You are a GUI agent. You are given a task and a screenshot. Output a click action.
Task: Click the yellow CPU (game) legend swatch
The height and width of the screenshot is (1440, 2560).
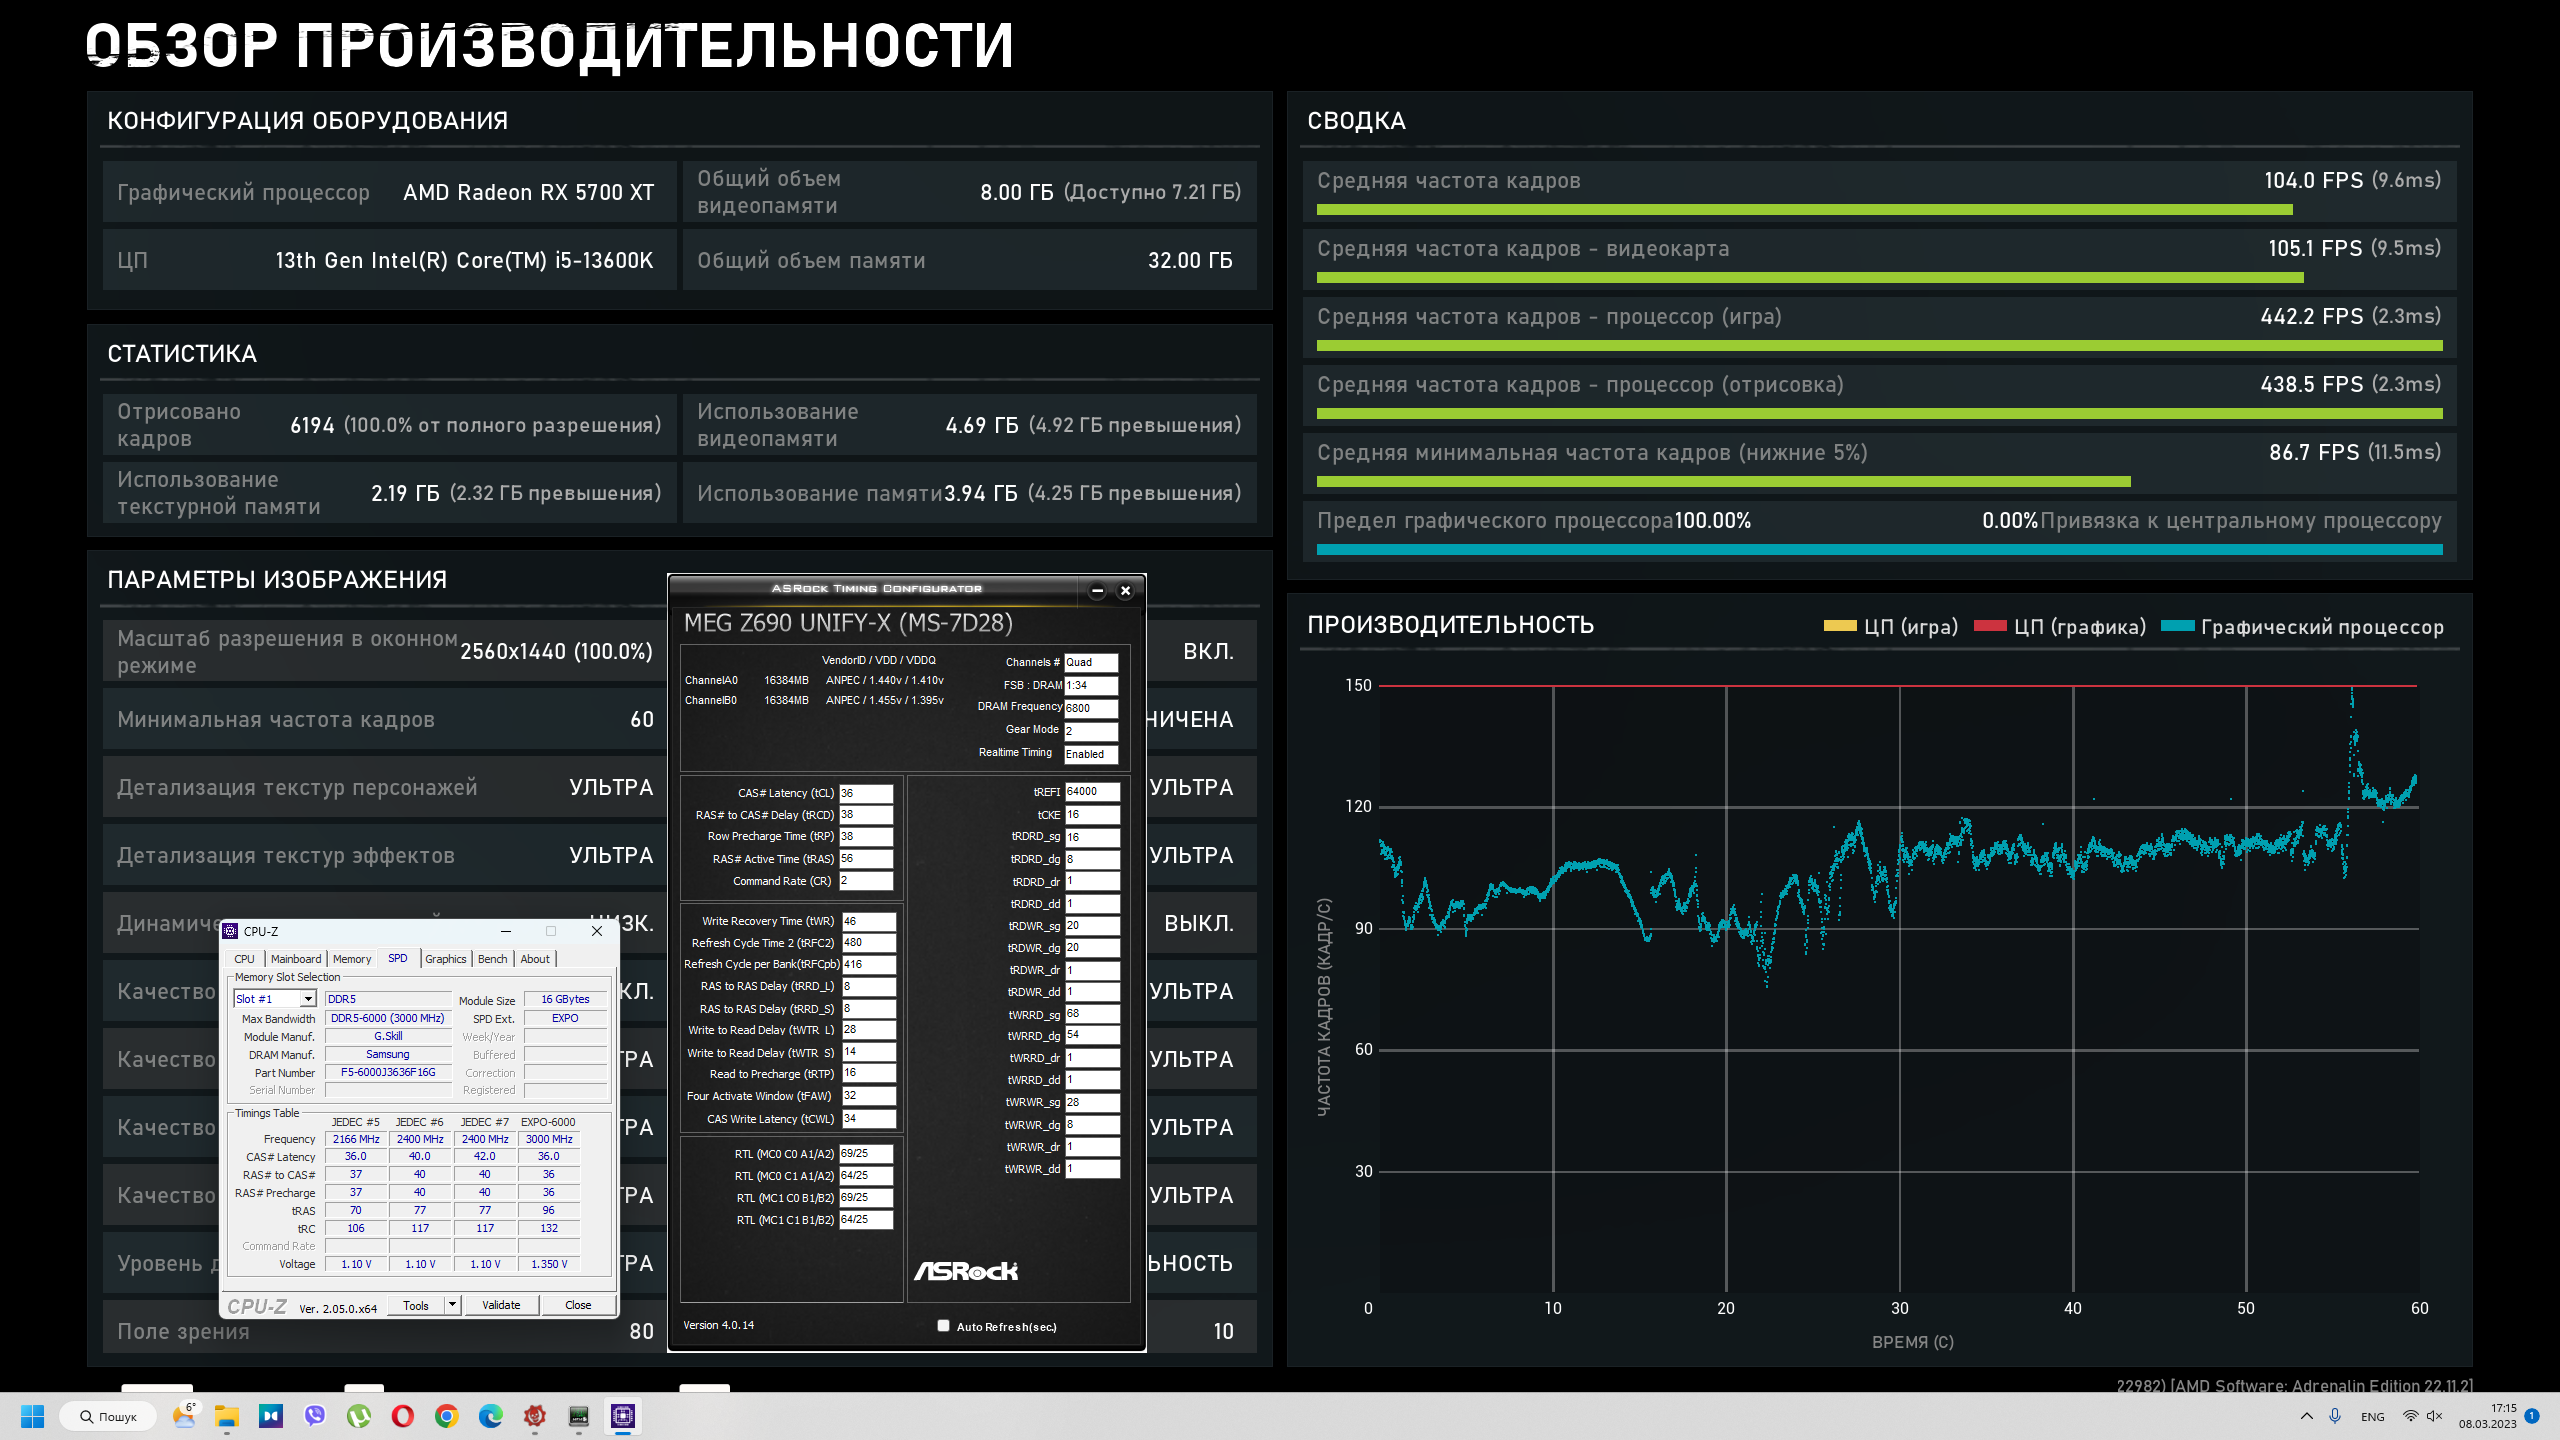pos(1840,626)
